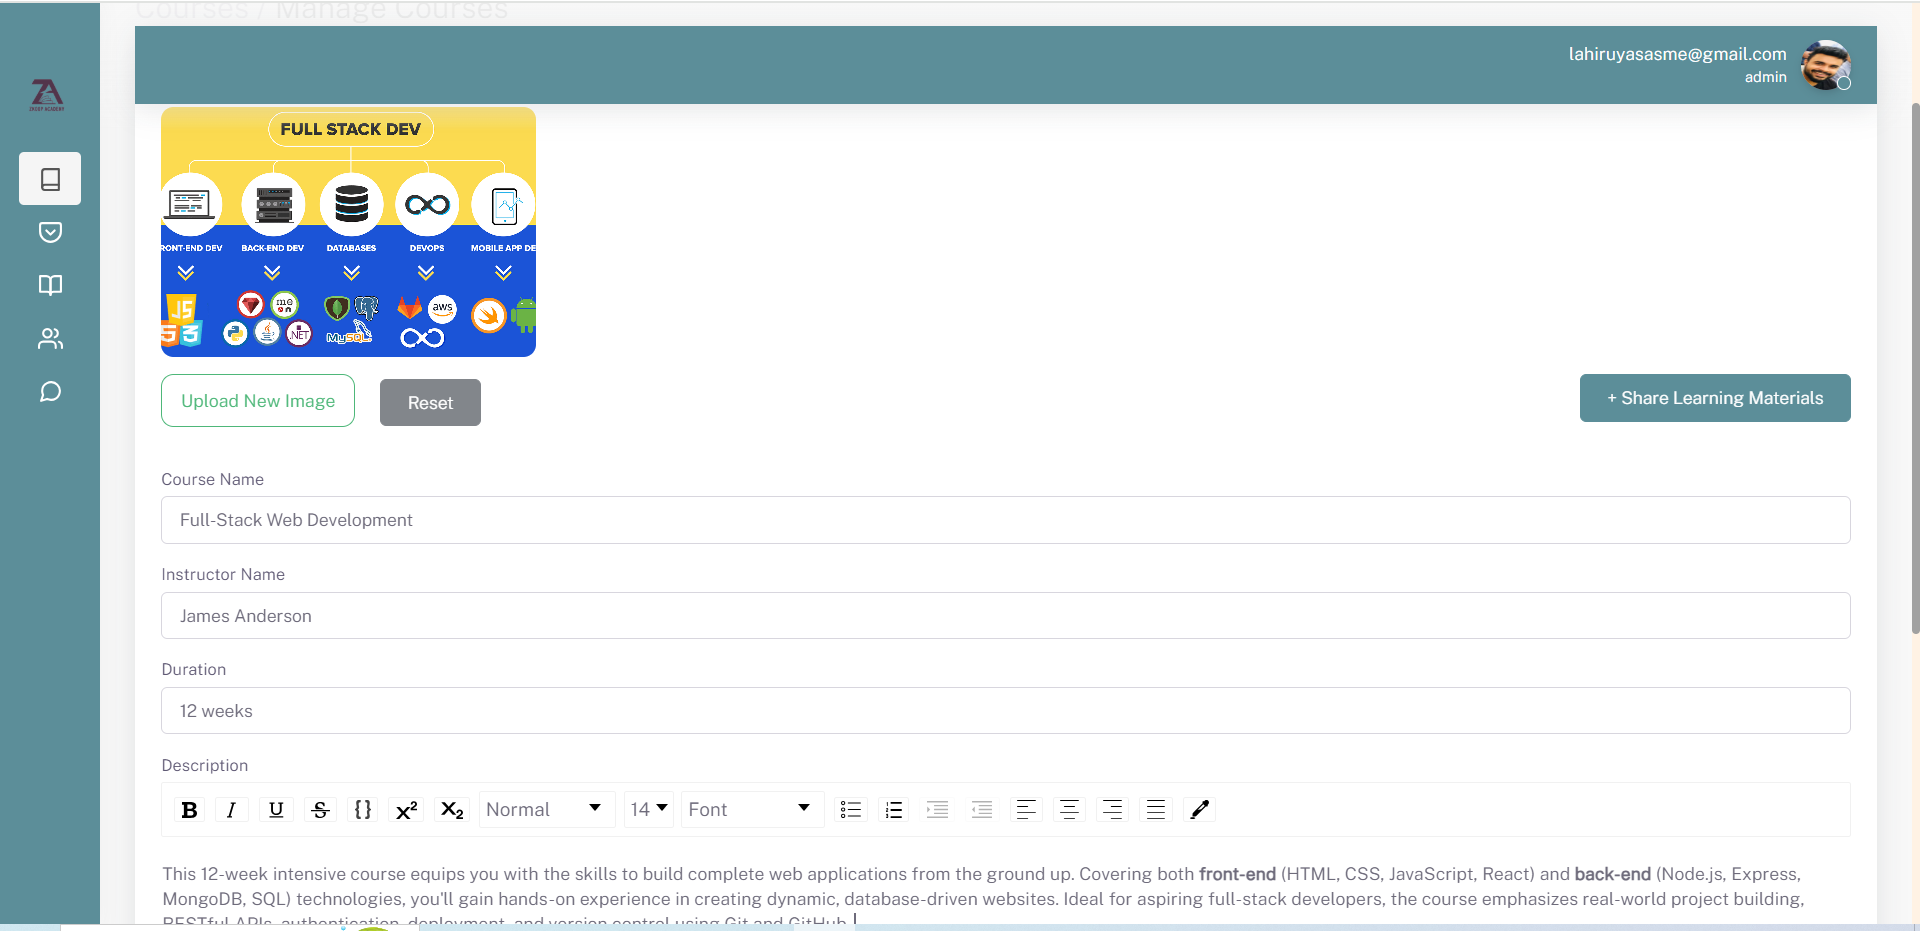Screen dimensions: 1920x931
Task: Toggle underline formatting
Action: 276,810
